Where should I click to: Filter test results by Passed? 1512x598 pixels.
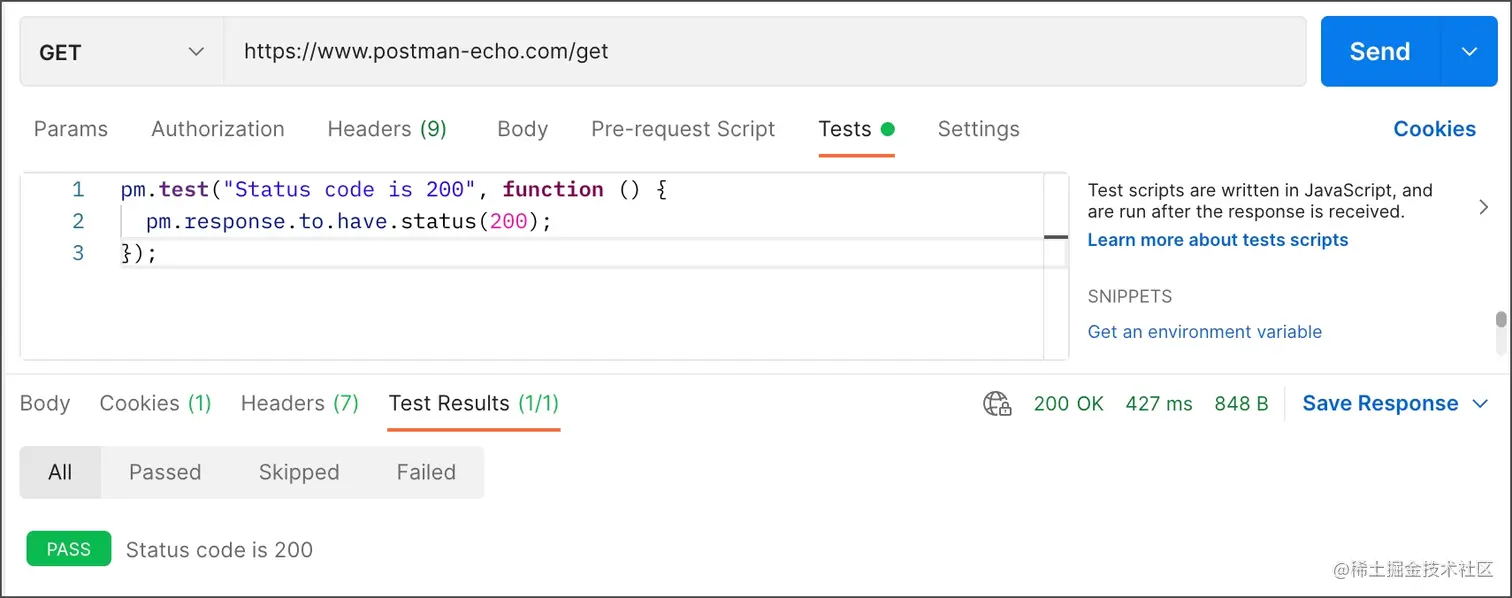point(165,472)
